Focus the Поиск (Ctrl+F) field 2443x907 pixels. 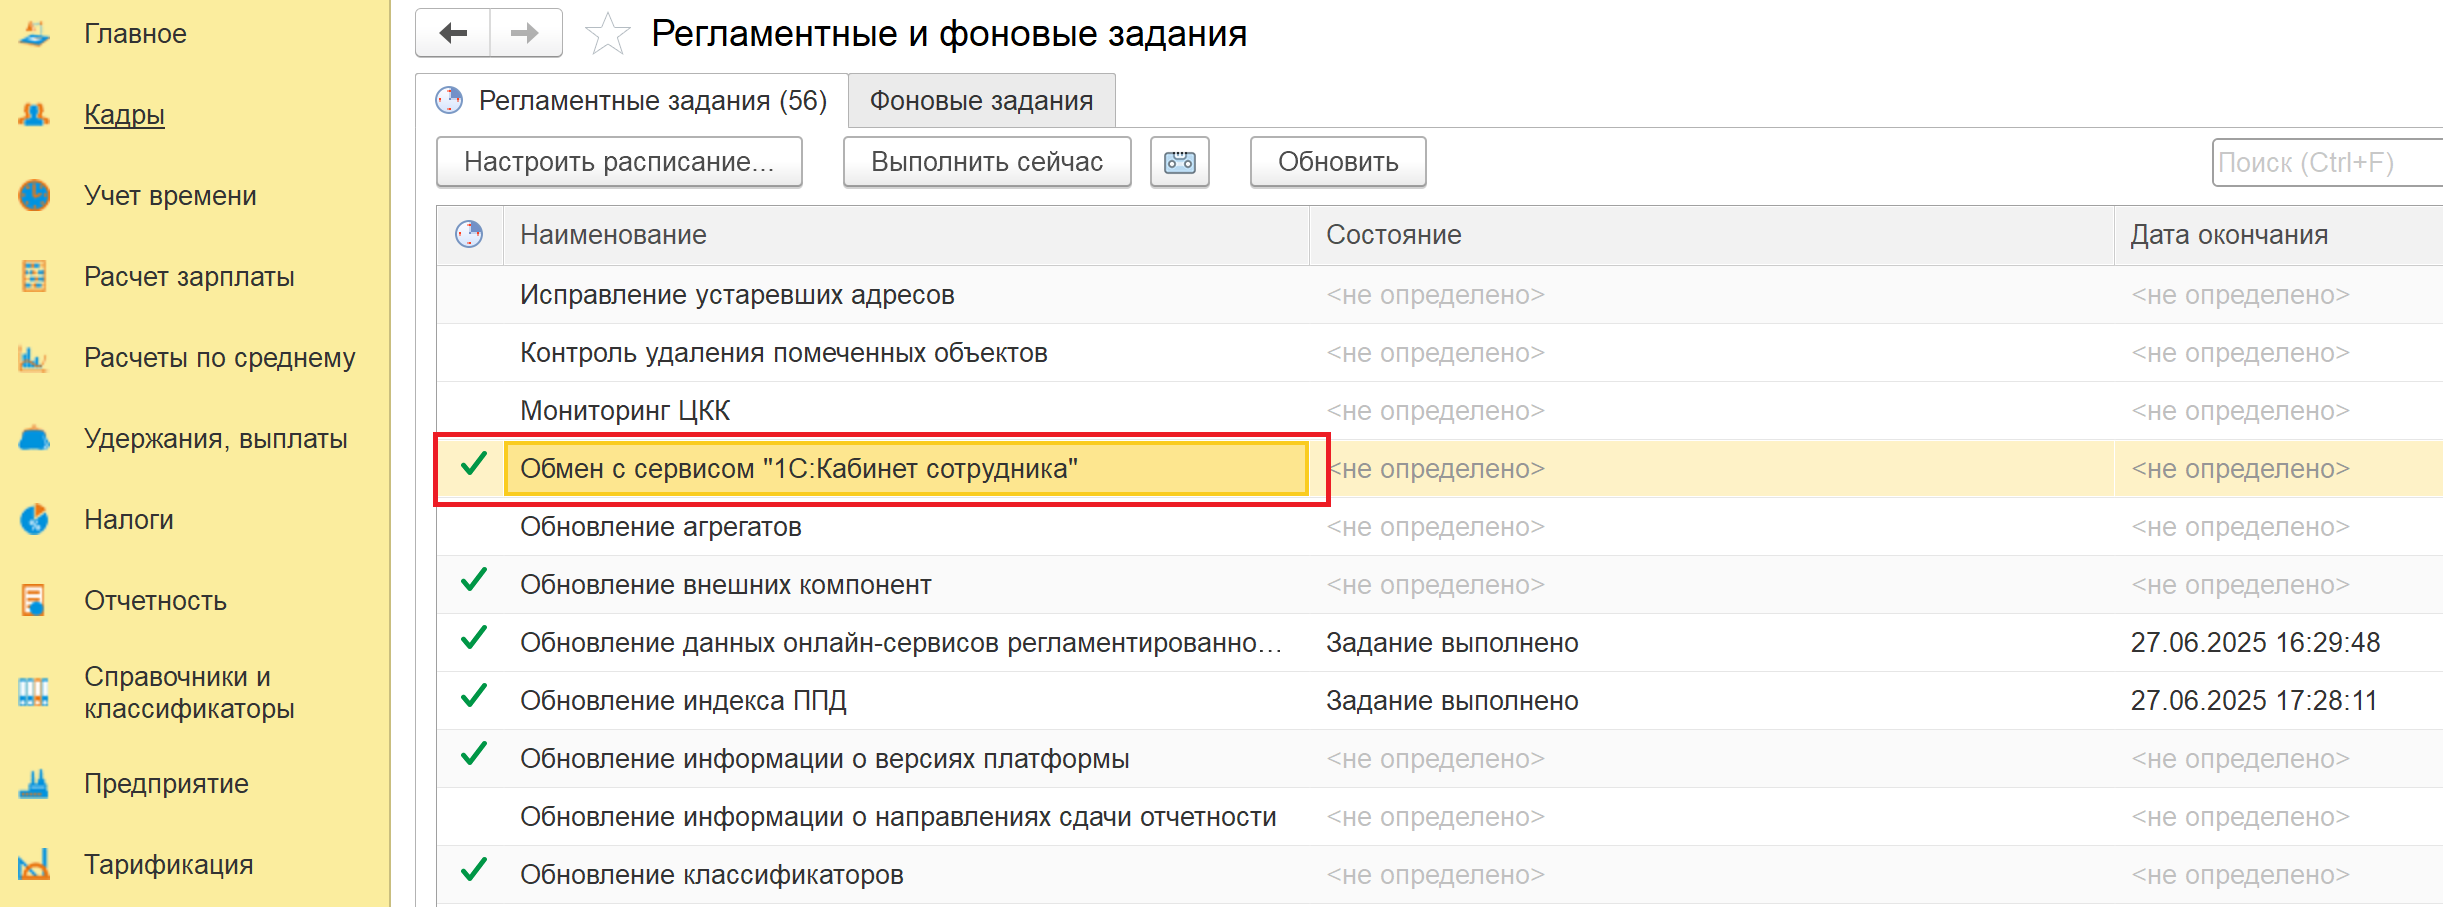click(x=2327, y=163)
